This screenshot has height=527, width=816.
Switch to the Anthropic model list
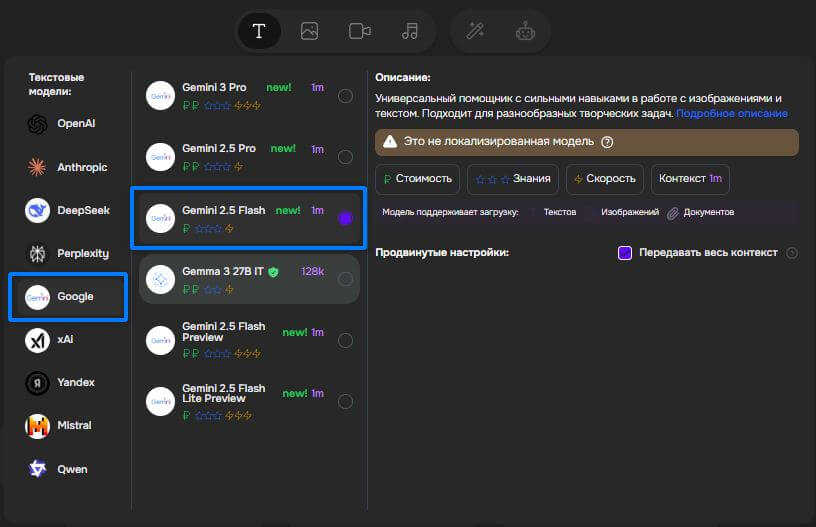(x=67, y=167)
